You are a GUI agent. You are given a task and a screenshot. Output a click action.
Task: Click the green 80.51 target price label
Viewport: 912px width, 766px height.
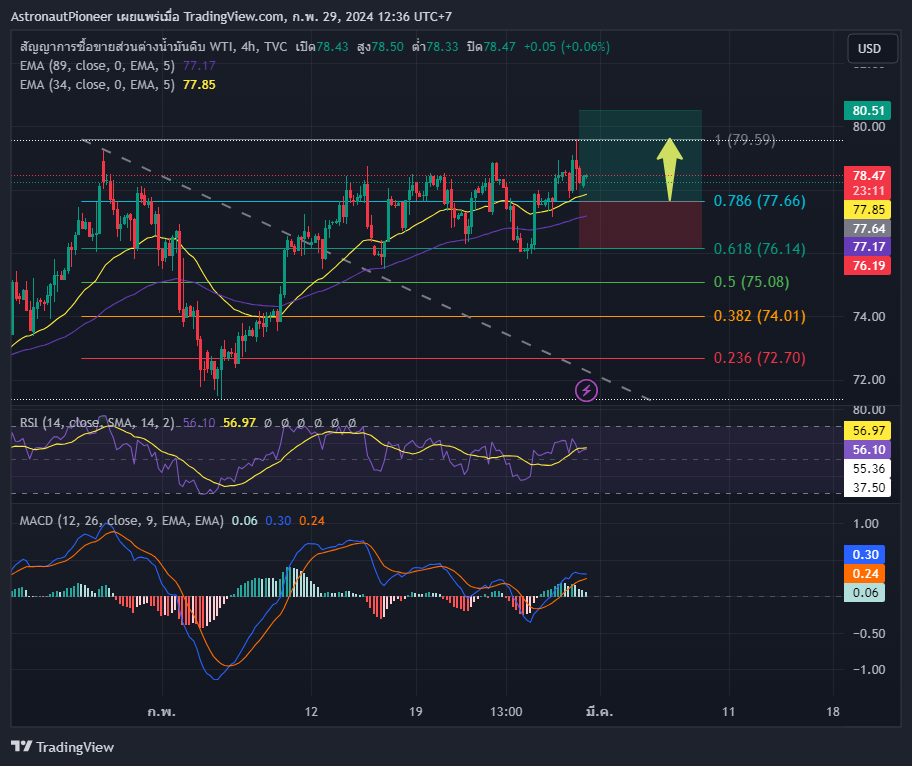point(868,111)
